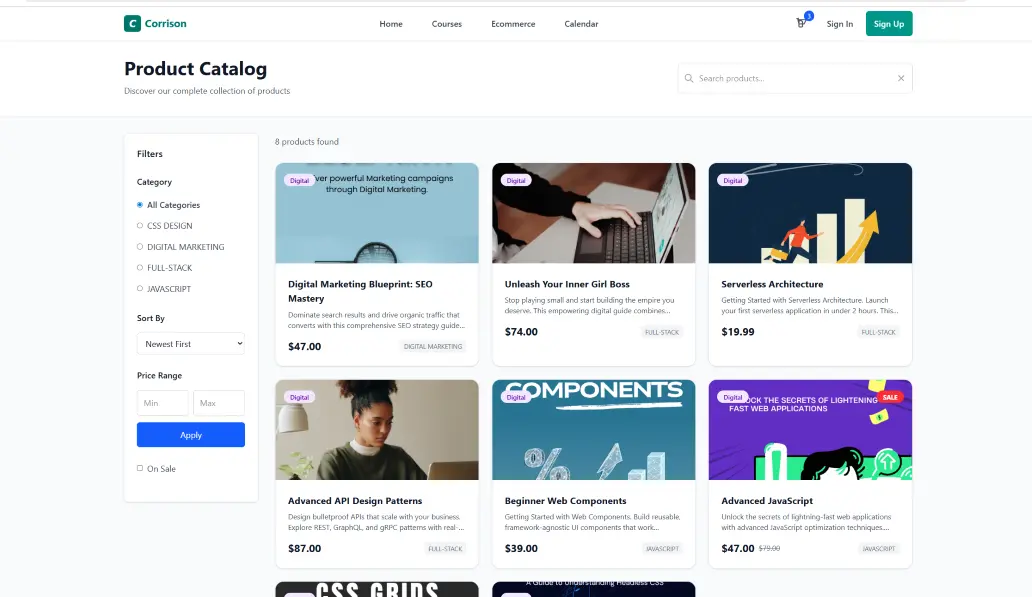Image resolution: width=1032 pixels, height=597 pixels.
Task: Open the Unleash Your Inner Girl Boss image
Action: [x=594, y=213]
